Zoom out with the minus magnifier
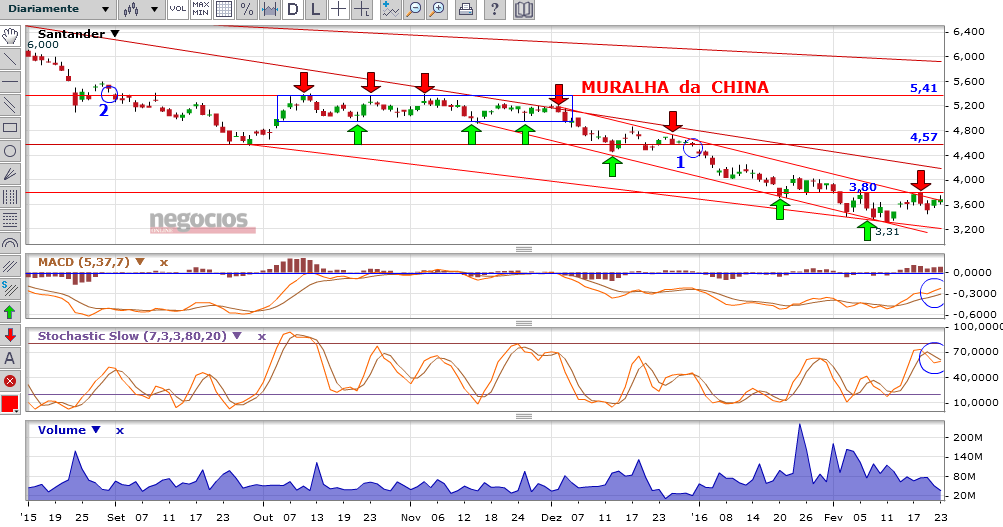The height and width of the screenshot is (527, 1003). pyautogui.click(x=414, y=9)
